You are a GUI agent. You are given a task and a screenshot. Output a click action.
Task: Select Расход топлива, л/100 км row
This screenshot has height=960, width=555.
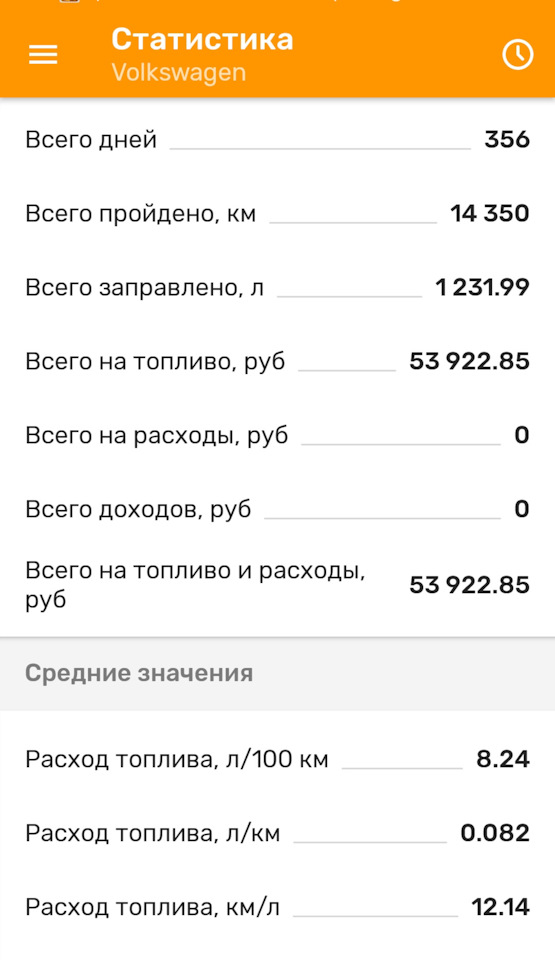pyautogui.click(x=278, y=760)
